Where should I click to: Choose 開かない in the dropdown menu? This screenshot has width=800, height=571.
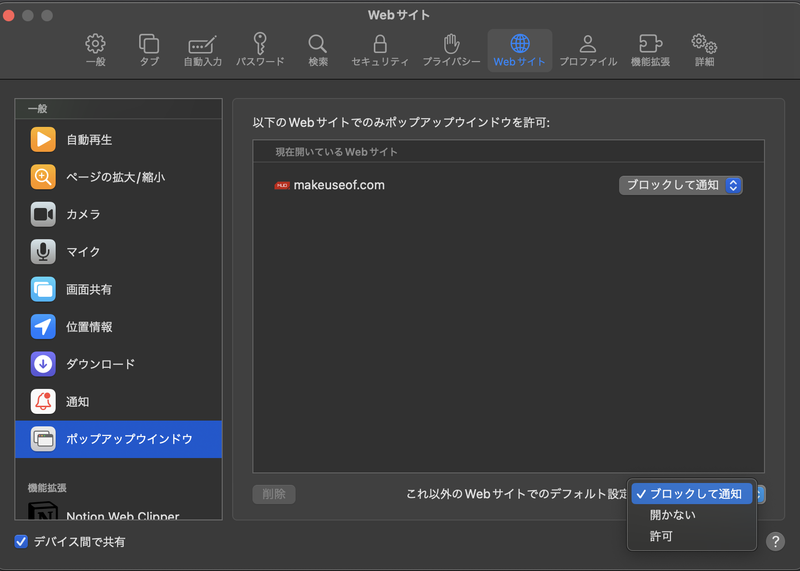pyautogui.click(x=672, y=515)
